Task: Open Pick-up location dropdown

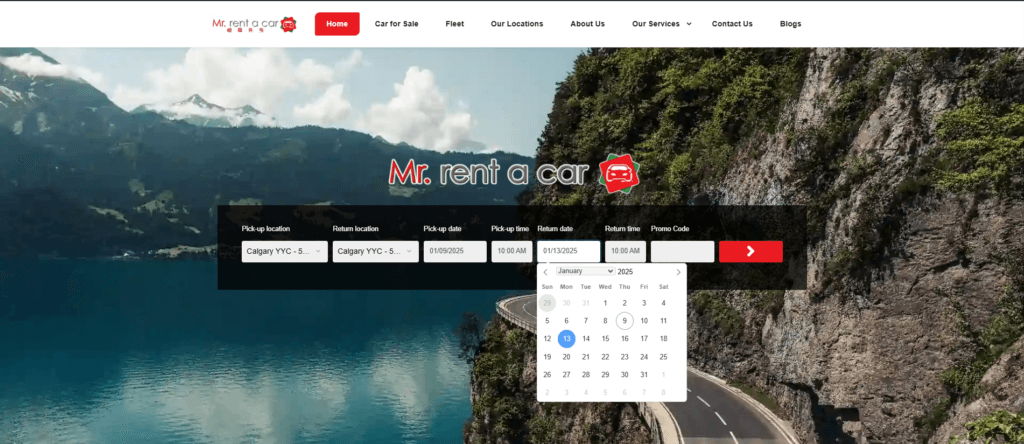Action: tap(284, 251)
